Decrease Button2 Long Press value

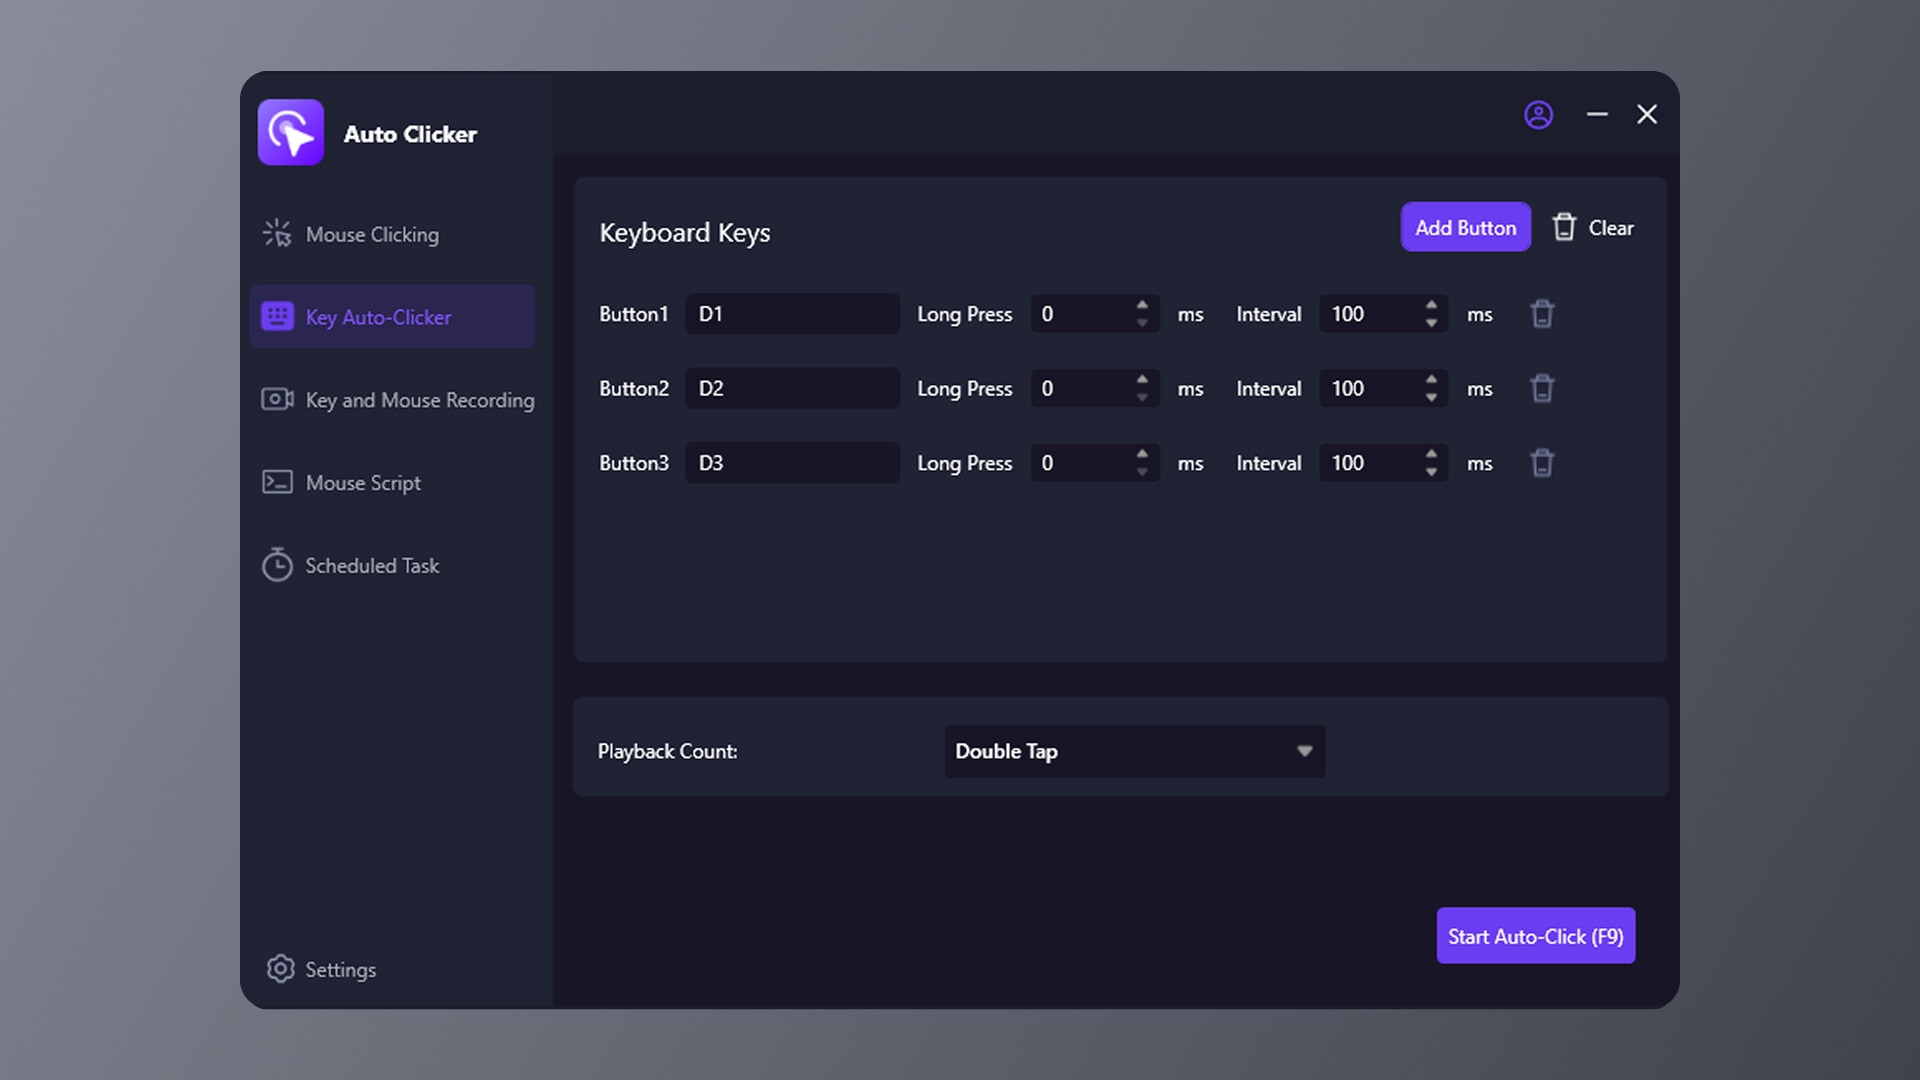[1141, 395]
